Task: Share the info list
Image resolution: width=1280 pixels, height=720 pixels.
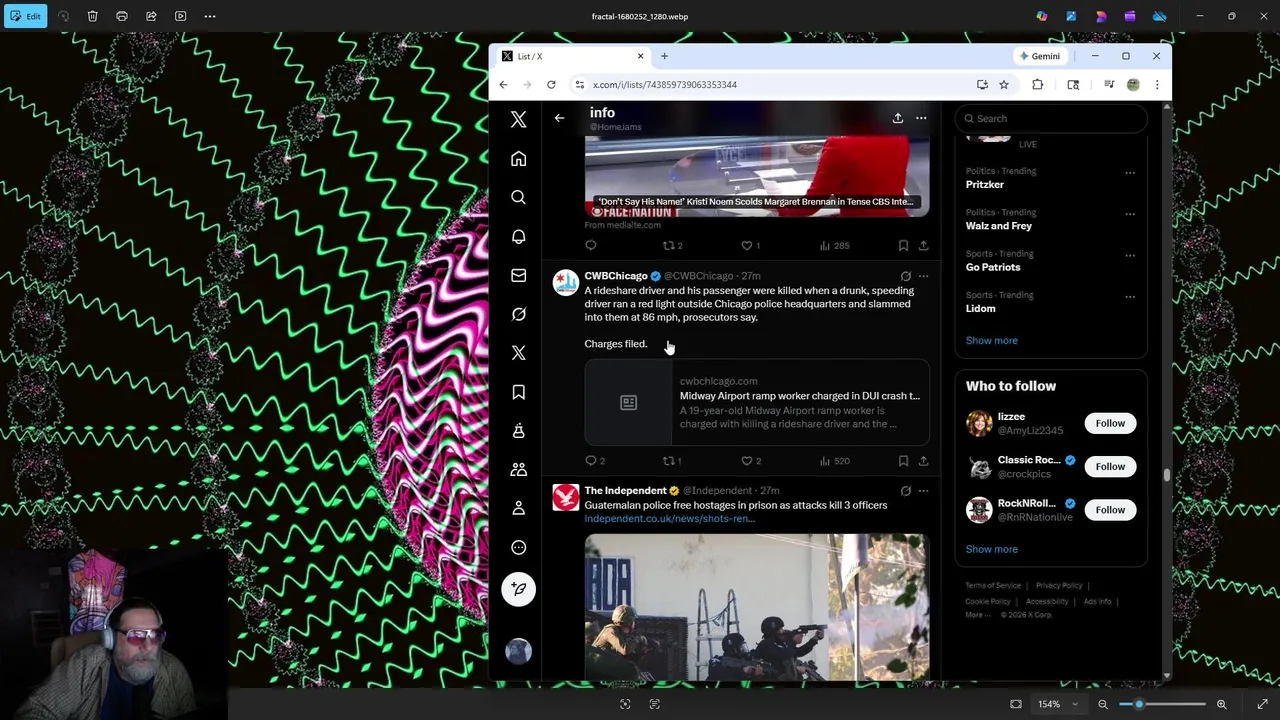Action: [x=897, y=118]
